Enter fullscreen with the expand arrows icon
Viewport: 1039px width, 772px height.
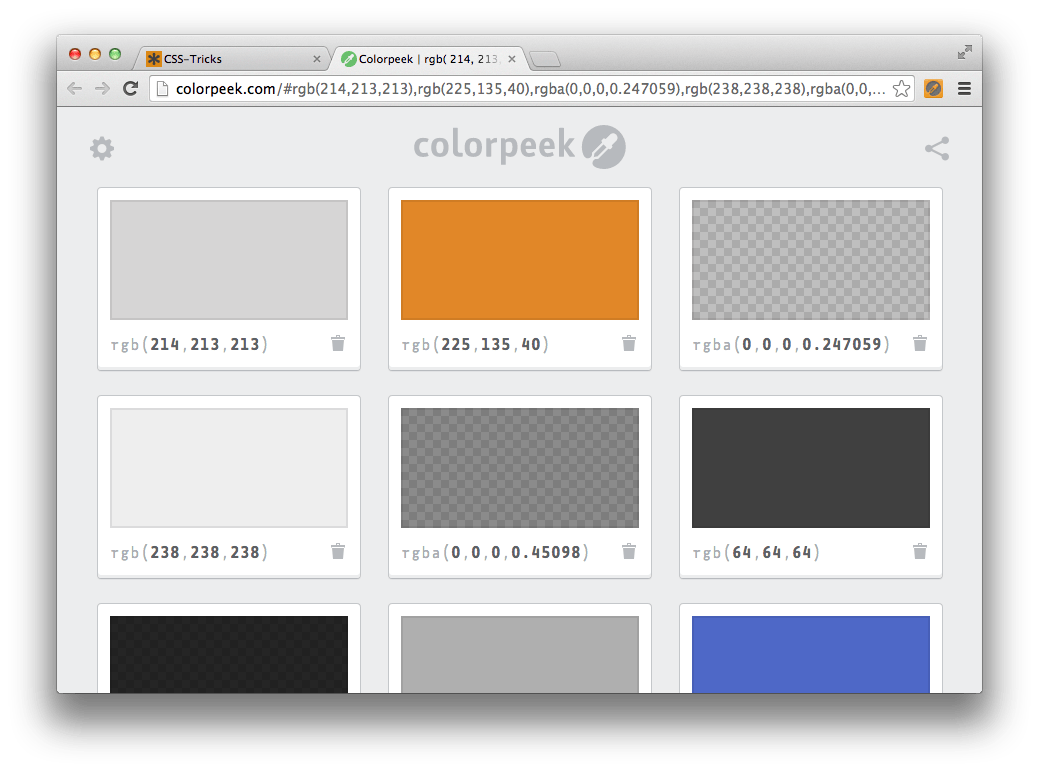click(965, 52)
